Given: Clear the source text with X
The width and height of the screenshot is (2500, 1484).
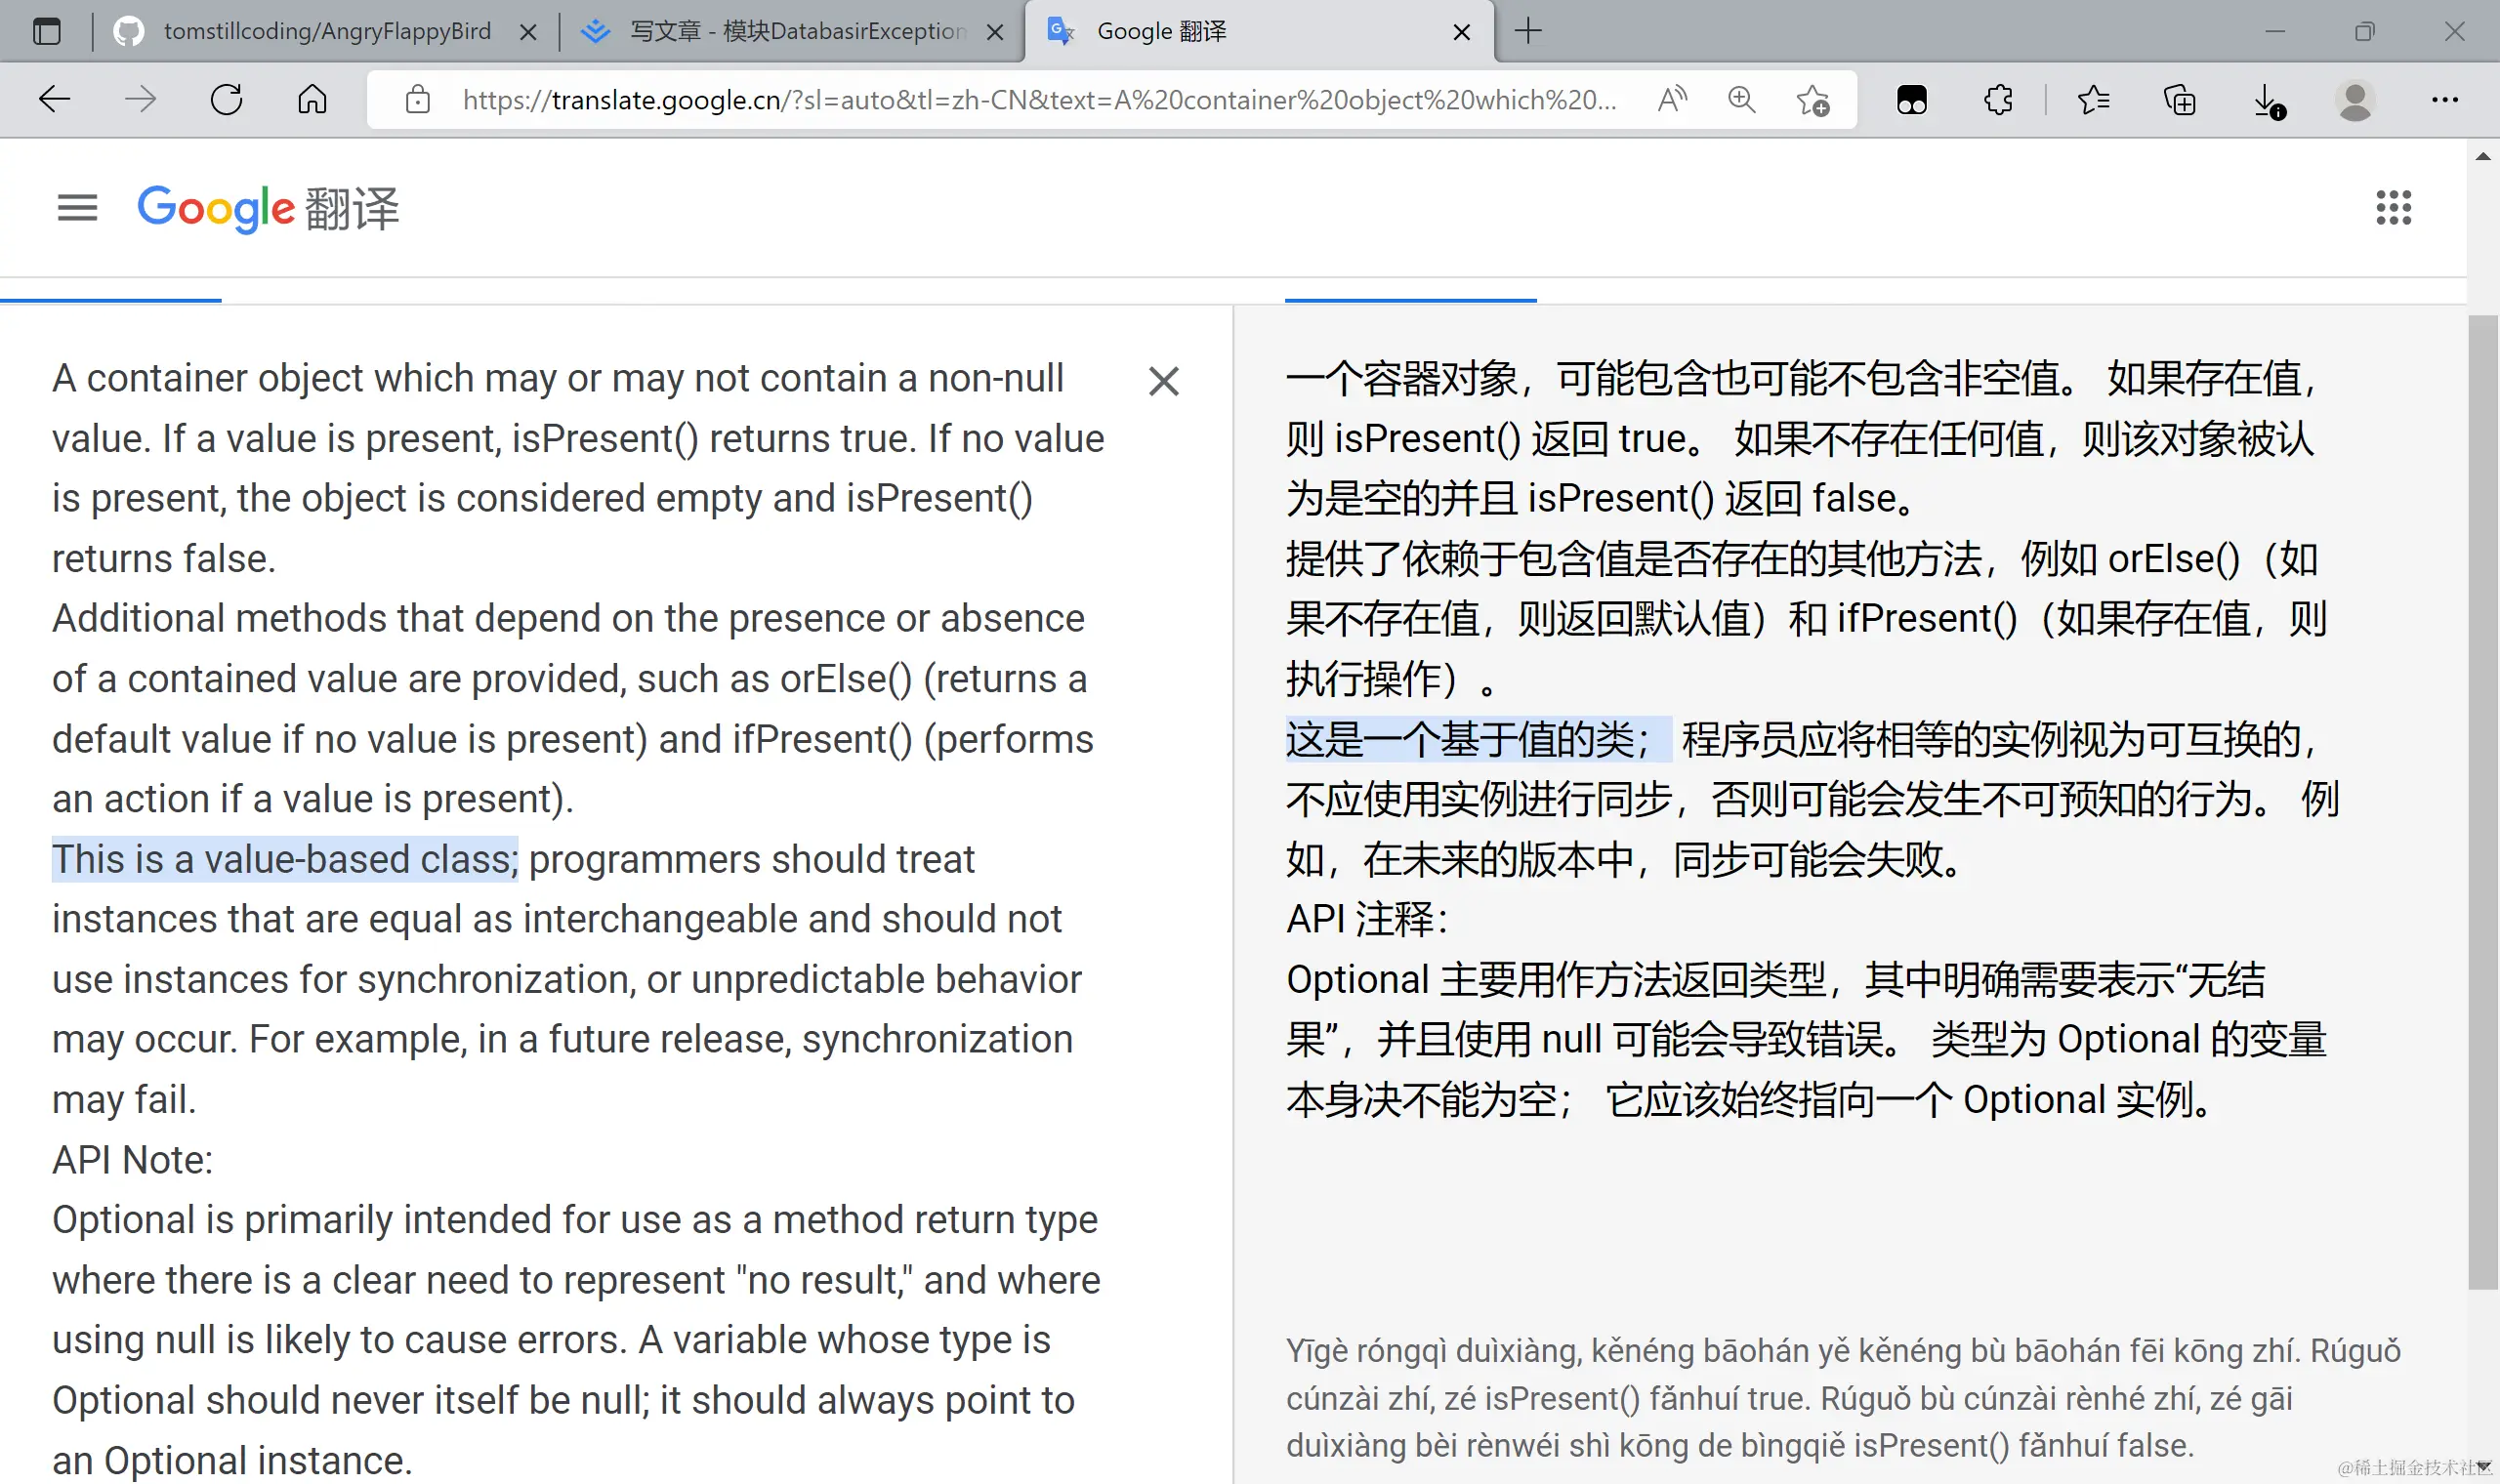Looking at the screenshot, I should point(1163,381).
